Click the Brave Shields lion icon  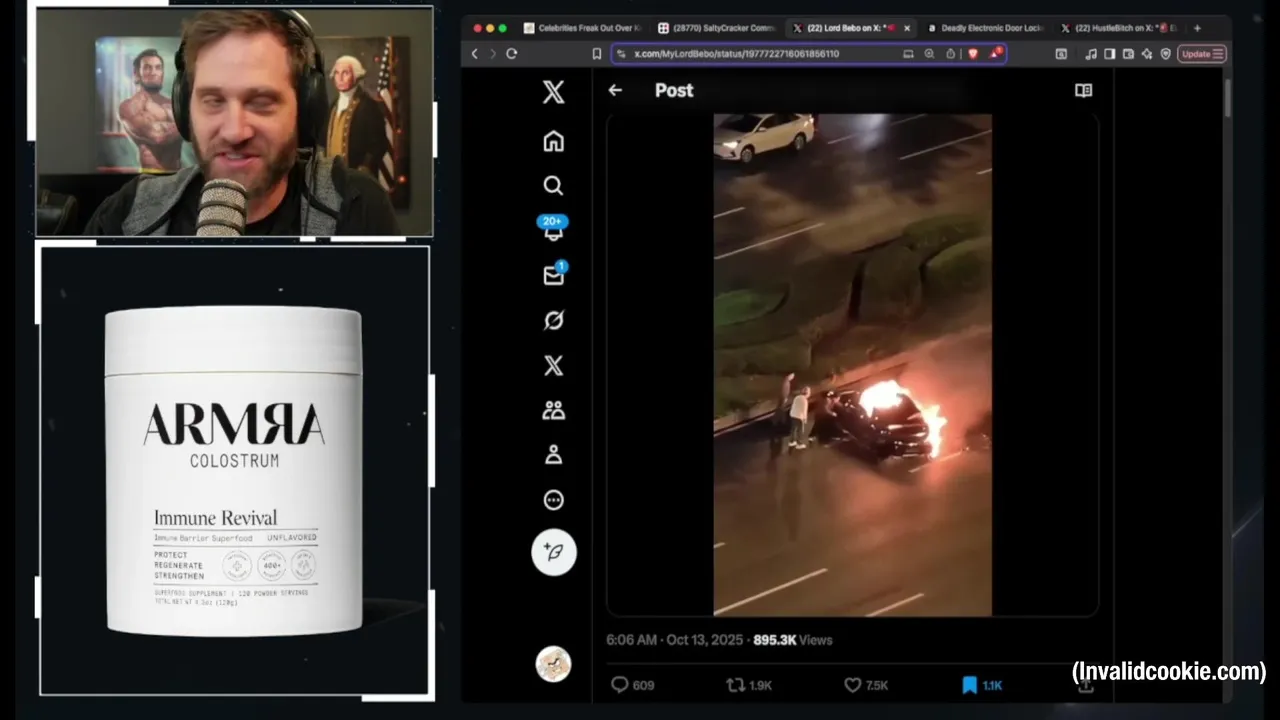click(x=973, y=54)
